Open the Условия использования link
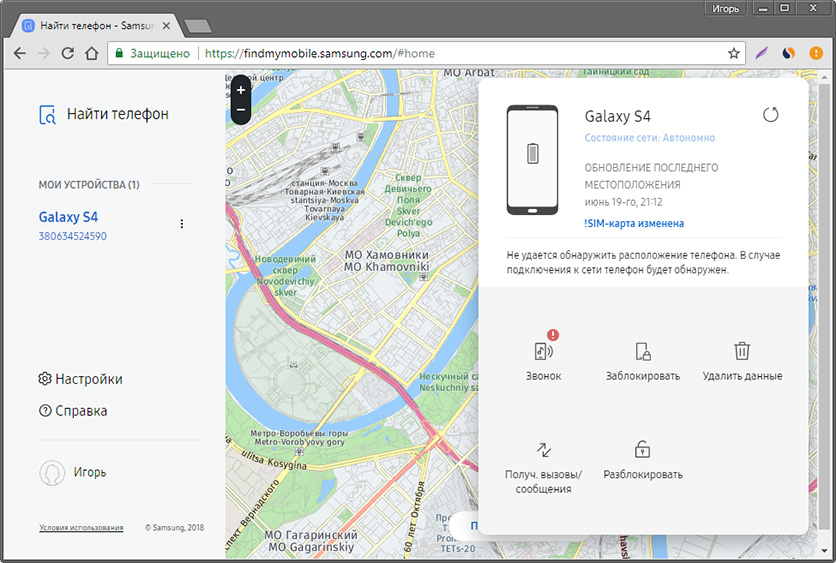Screen dimensions: 836x563 click(81, 528)
